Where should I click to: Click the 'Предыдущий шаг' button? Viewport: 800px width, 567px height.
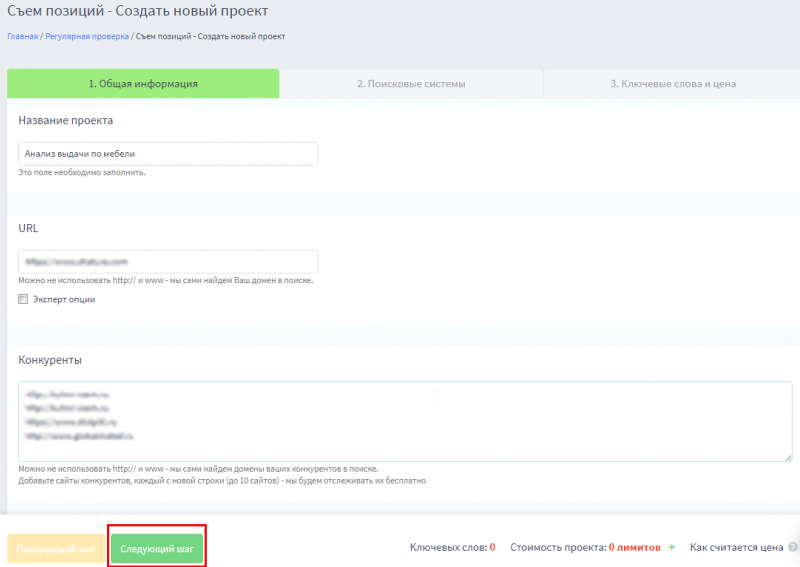click(x=56, y=549)
